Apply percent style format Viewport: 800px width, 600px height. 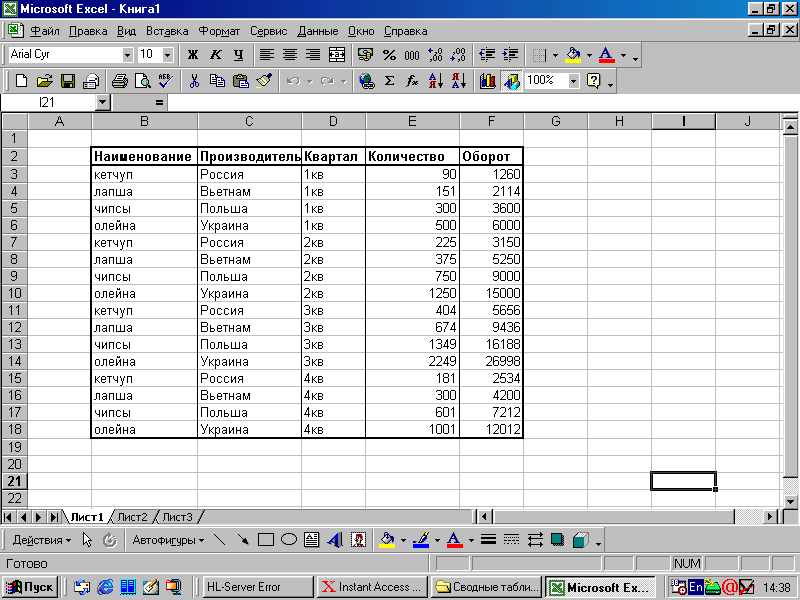click(x=389, y=55)
